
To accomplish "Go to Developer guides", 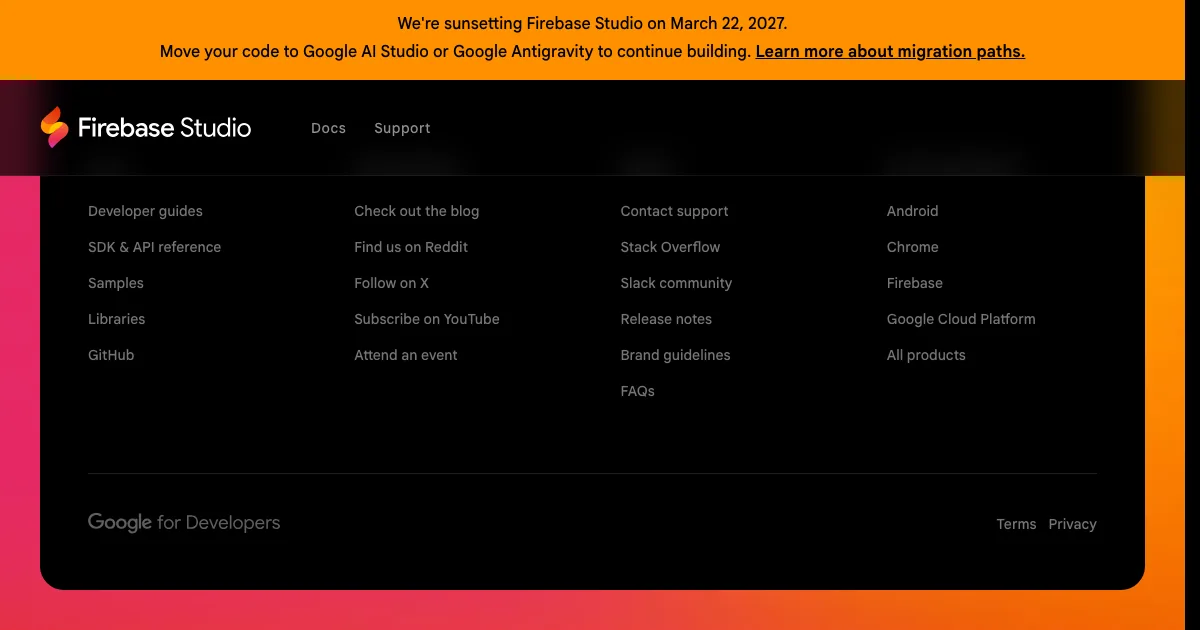I will [145, 211].
